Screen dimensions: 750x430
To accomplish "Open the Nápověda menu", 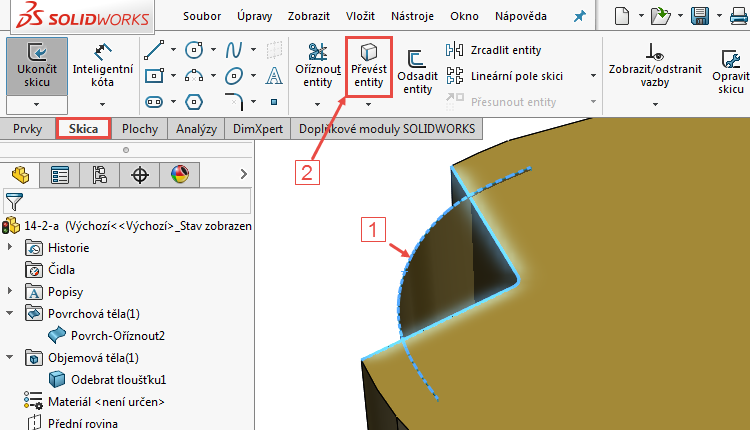I will point(521,16).
